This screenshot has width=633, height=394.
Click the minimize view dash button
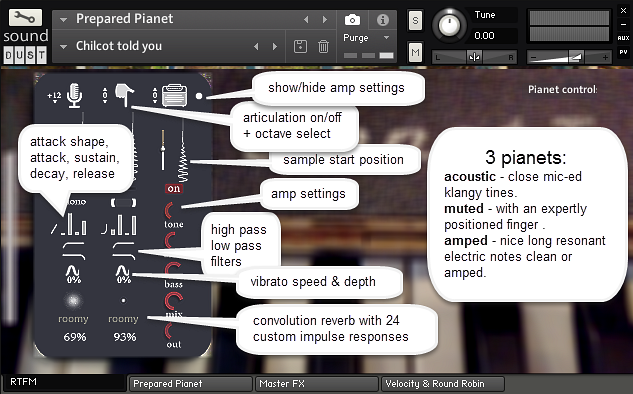coord(623,25)
